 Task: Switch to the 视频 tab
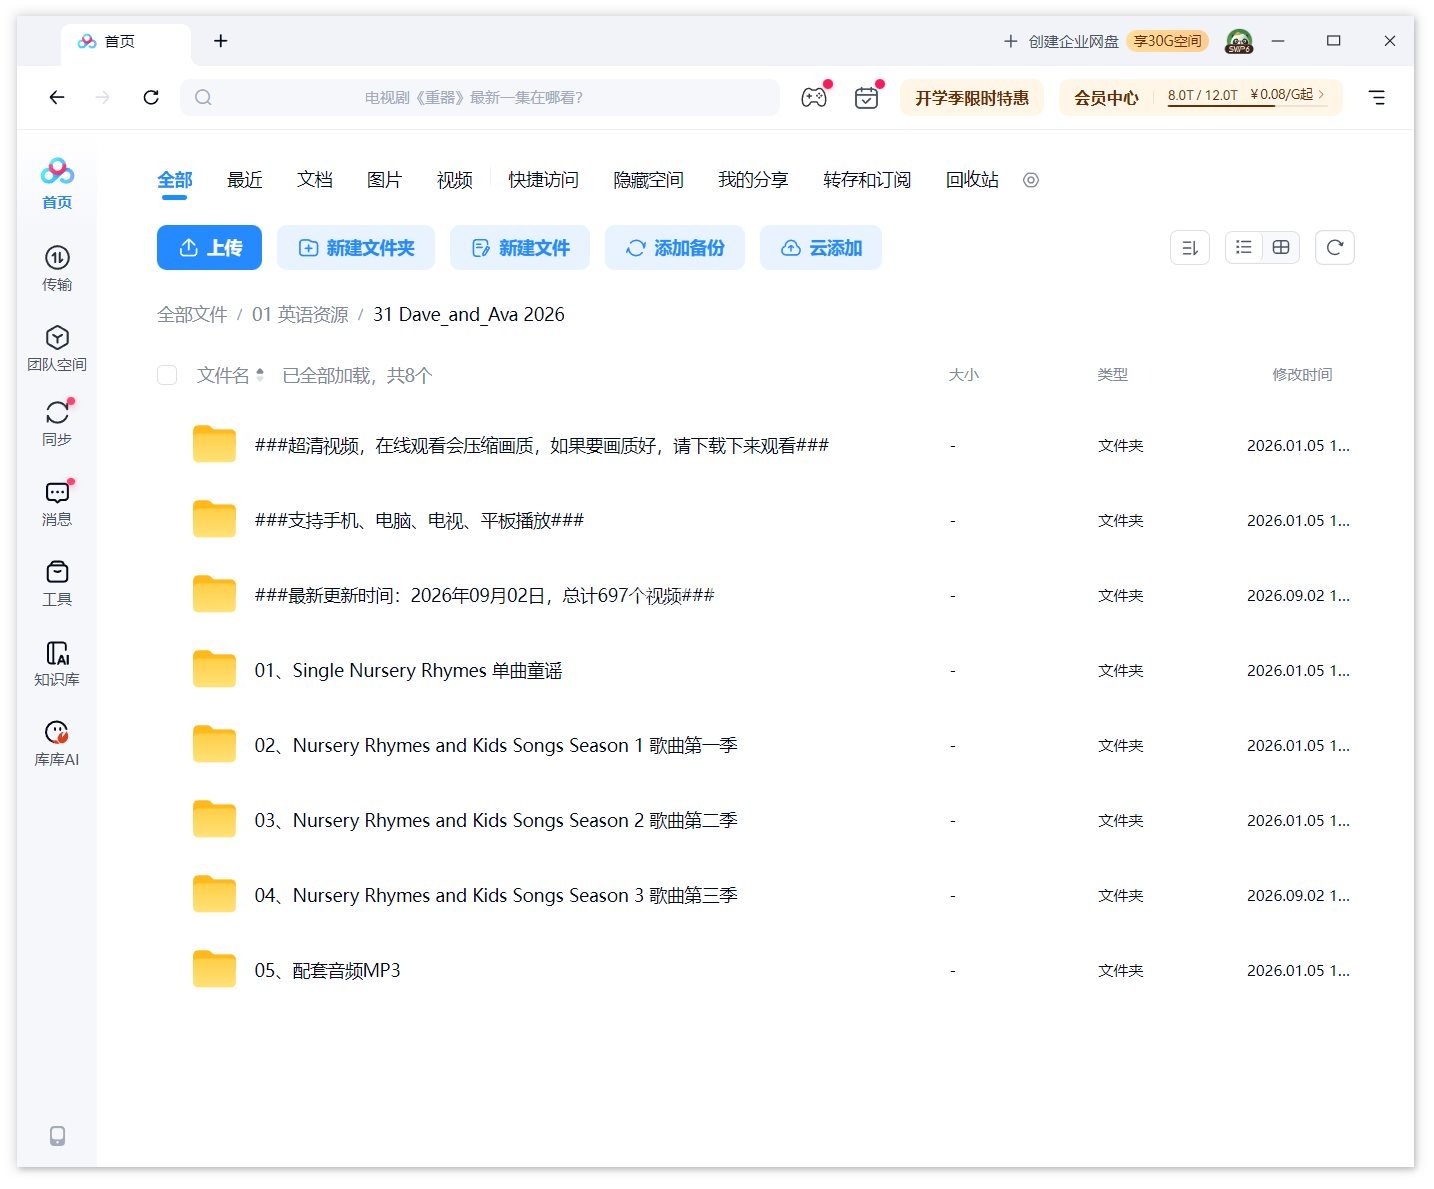(454, 180)
